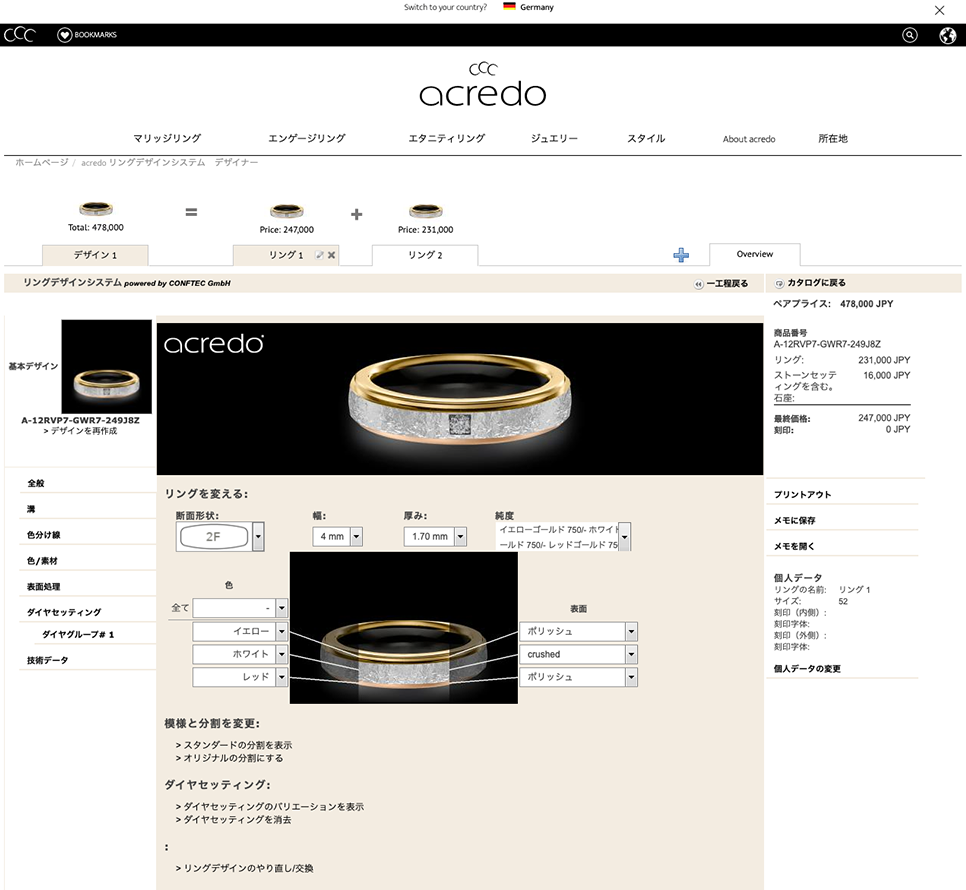Screen dimensions: 966x890
Task: Select 表面処理 in left sidebar
Action: pos(44,586)
